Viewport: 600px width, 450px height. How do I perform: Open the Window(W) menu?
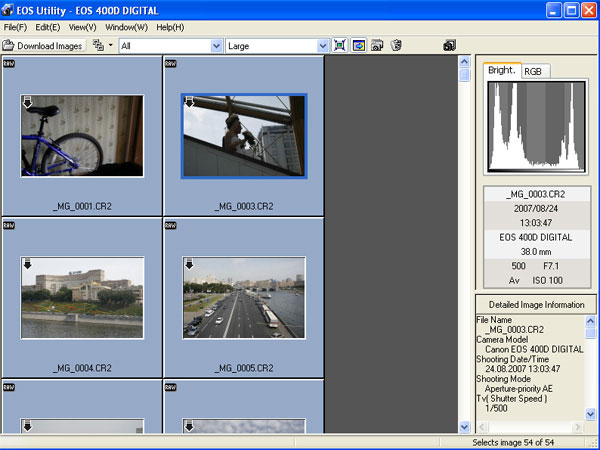click(126, 28)
